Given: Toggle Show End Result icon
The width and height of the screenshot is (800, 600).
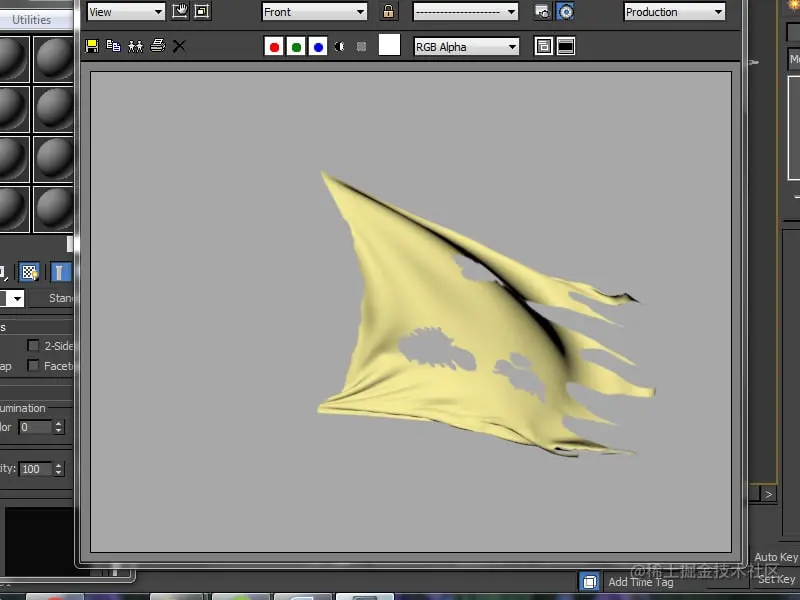Looking at the screenshot, I should 60,272.
